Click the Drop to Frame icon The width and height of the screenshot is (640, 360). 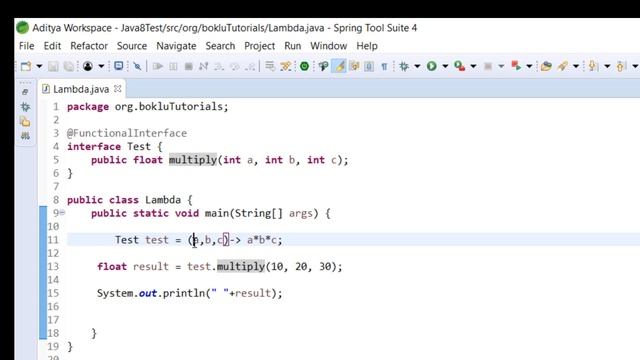point(270,66)
